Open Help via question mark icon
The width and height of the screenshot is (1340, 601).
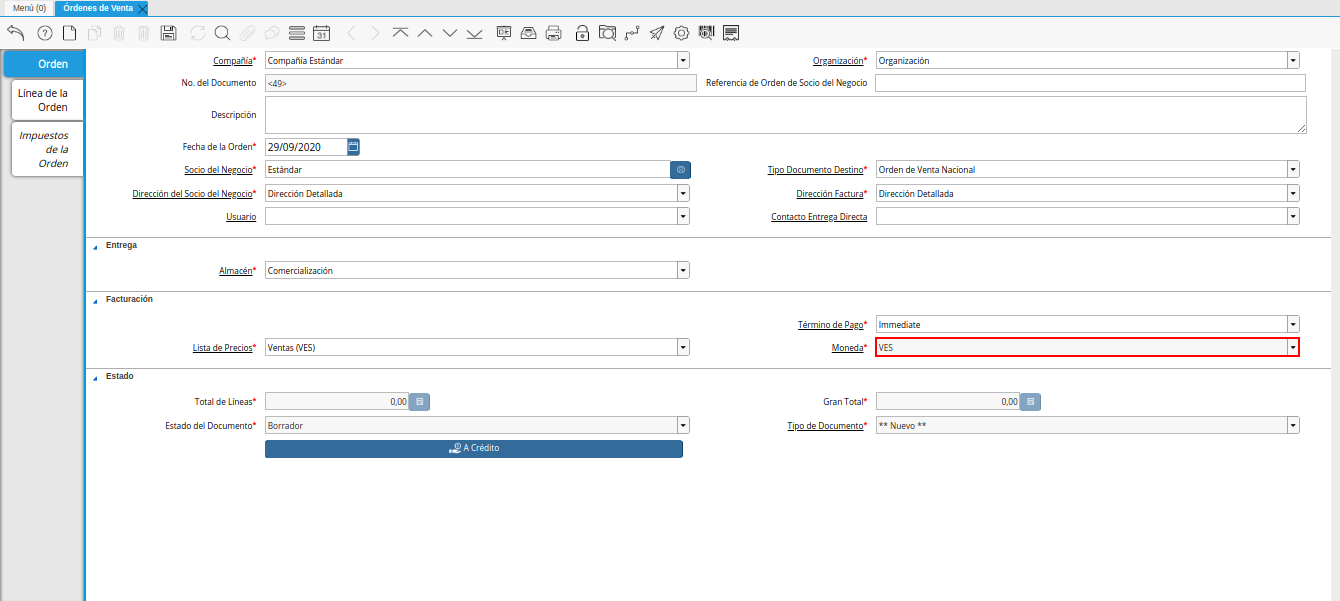tap(44, 33)
